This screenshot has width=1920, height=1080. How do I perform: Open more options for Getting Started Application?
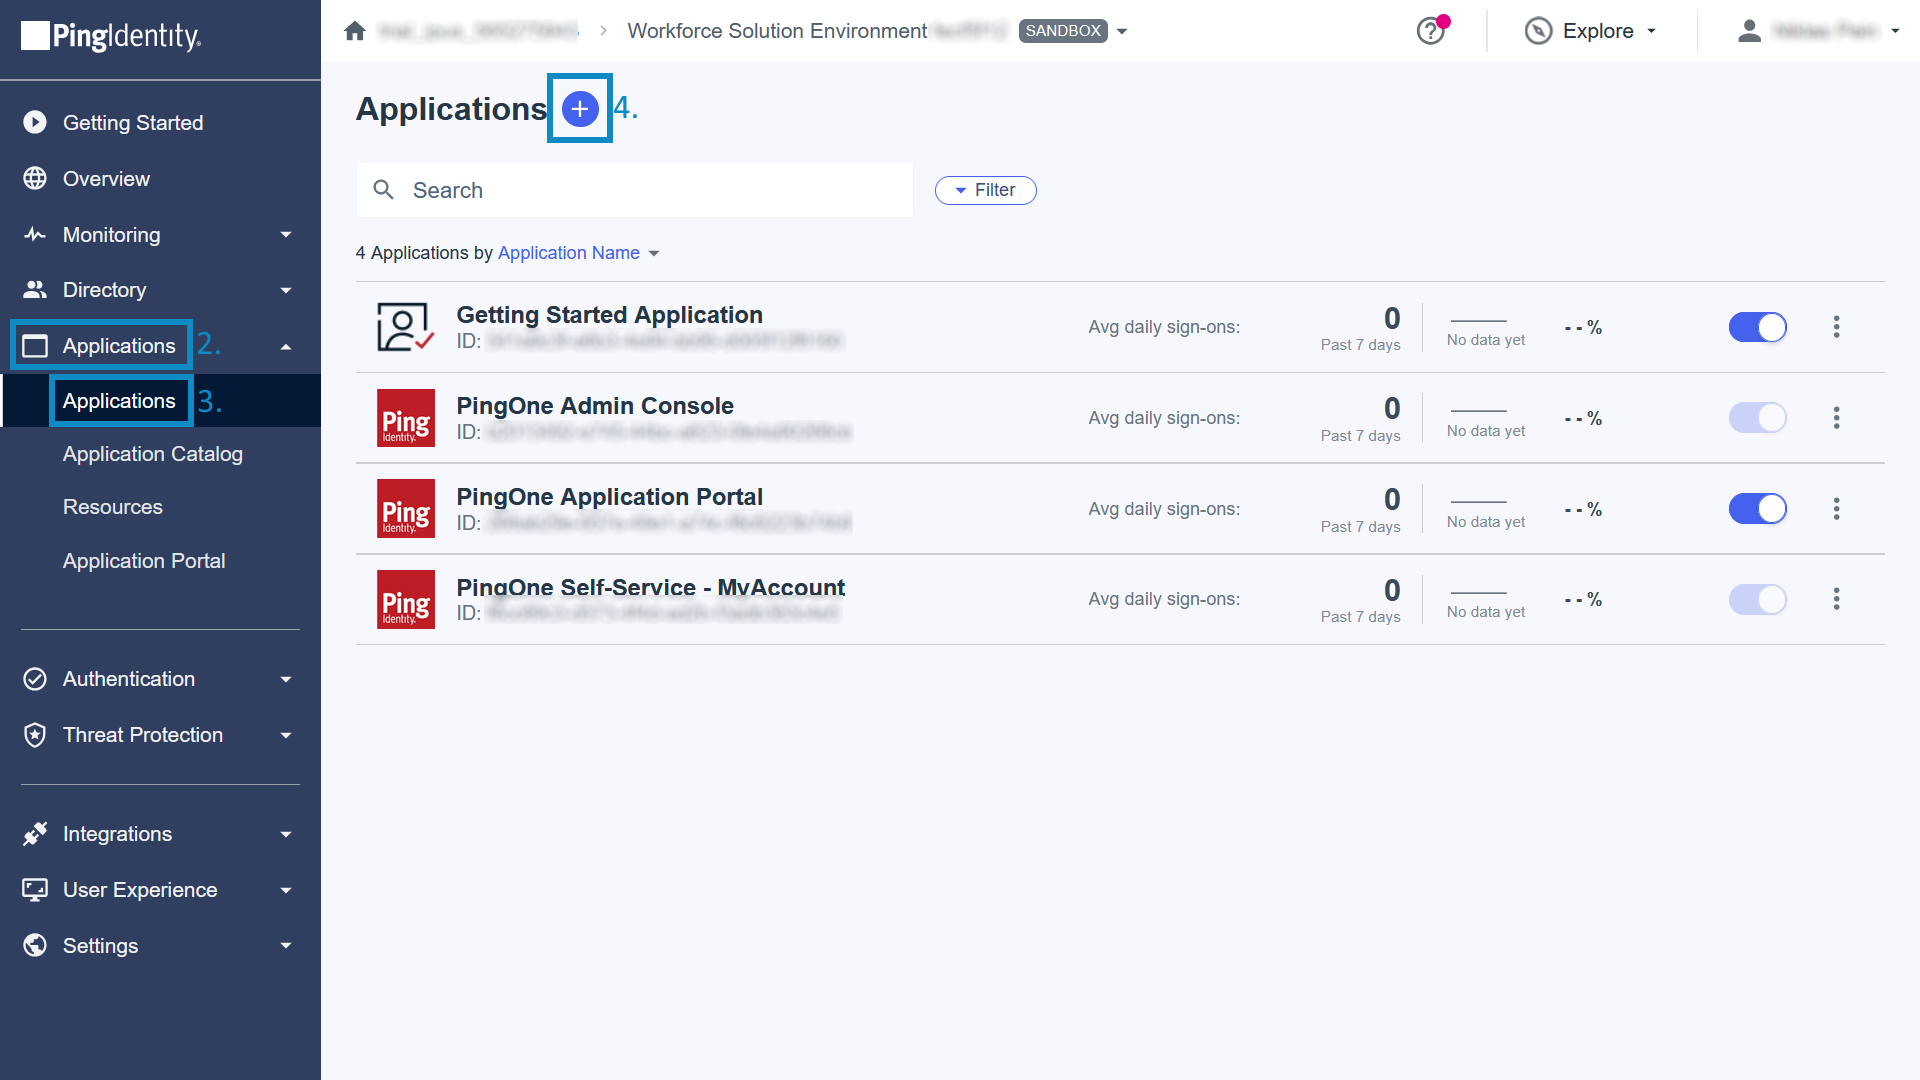tap(1836, 327)
